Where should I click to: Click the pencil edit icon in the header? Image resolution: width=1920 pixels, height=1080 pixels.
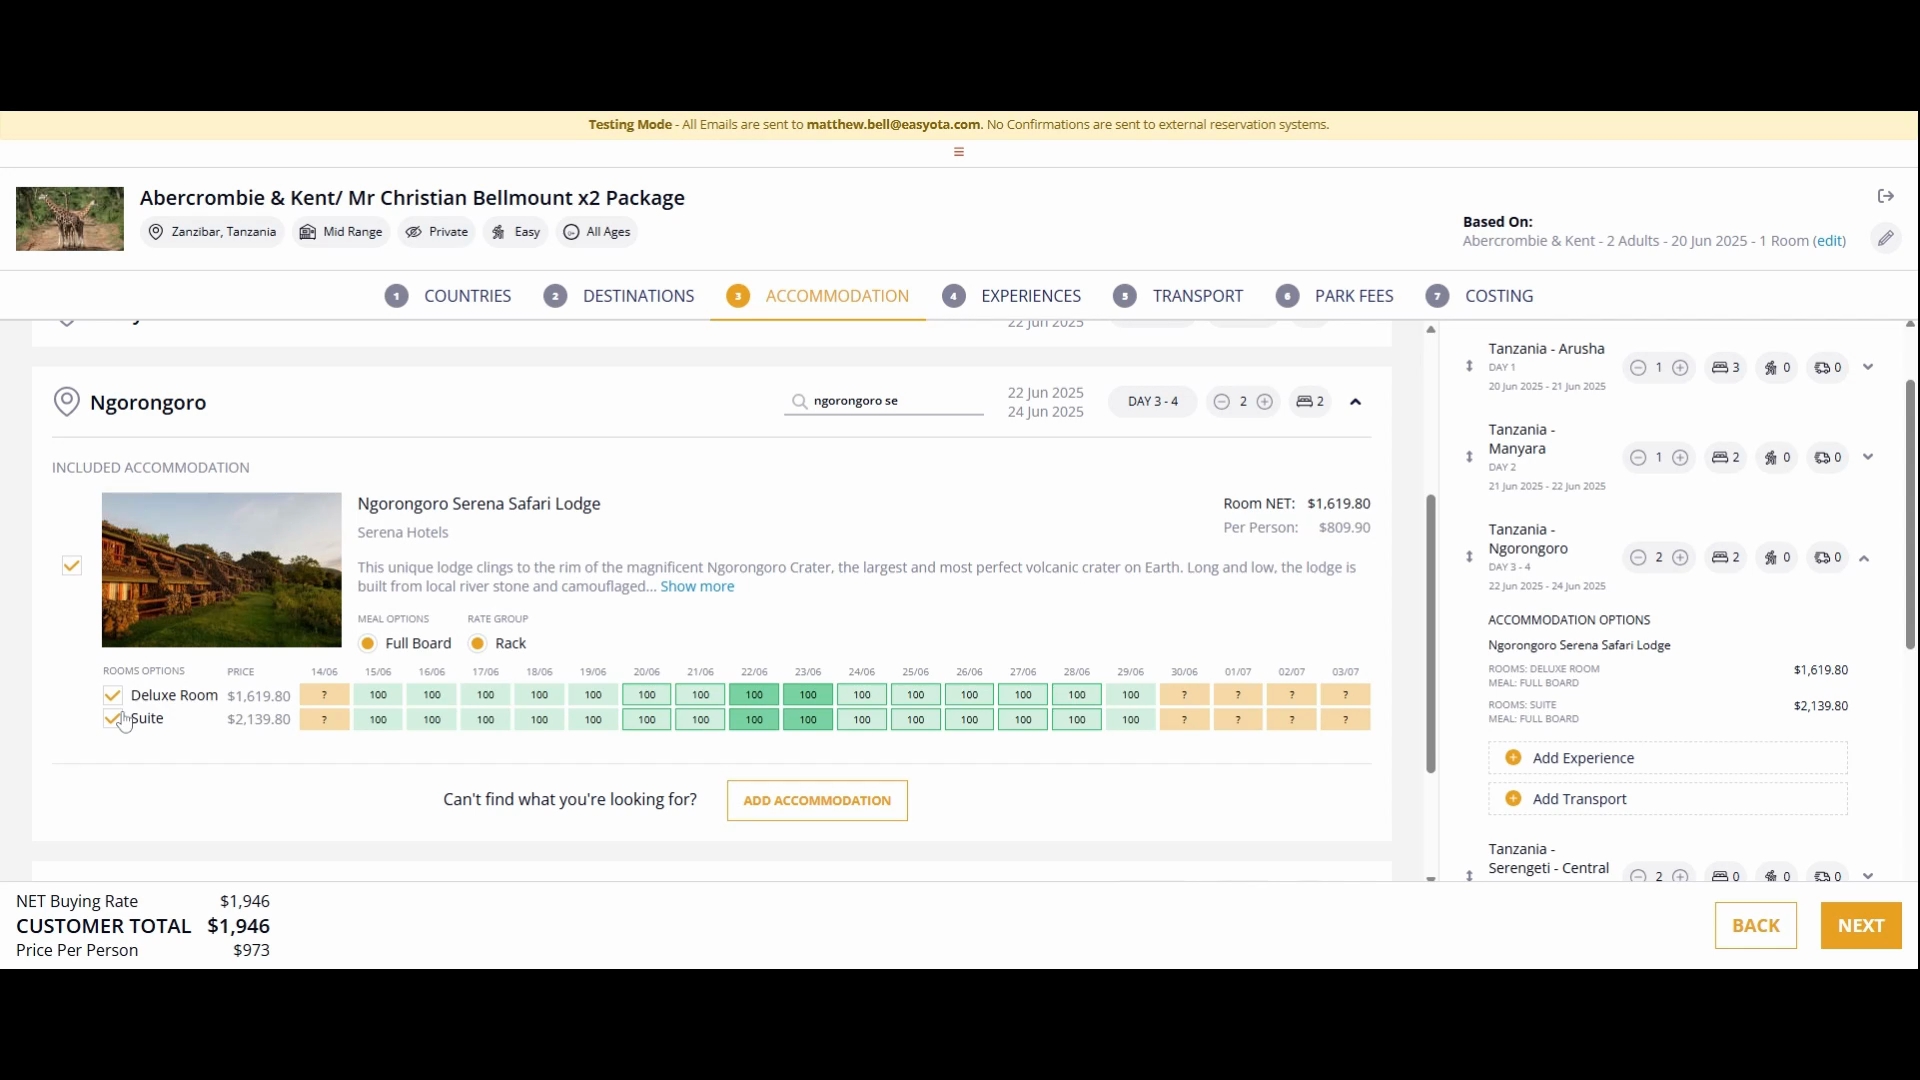pyautogui.click(x=1885, y=238)
